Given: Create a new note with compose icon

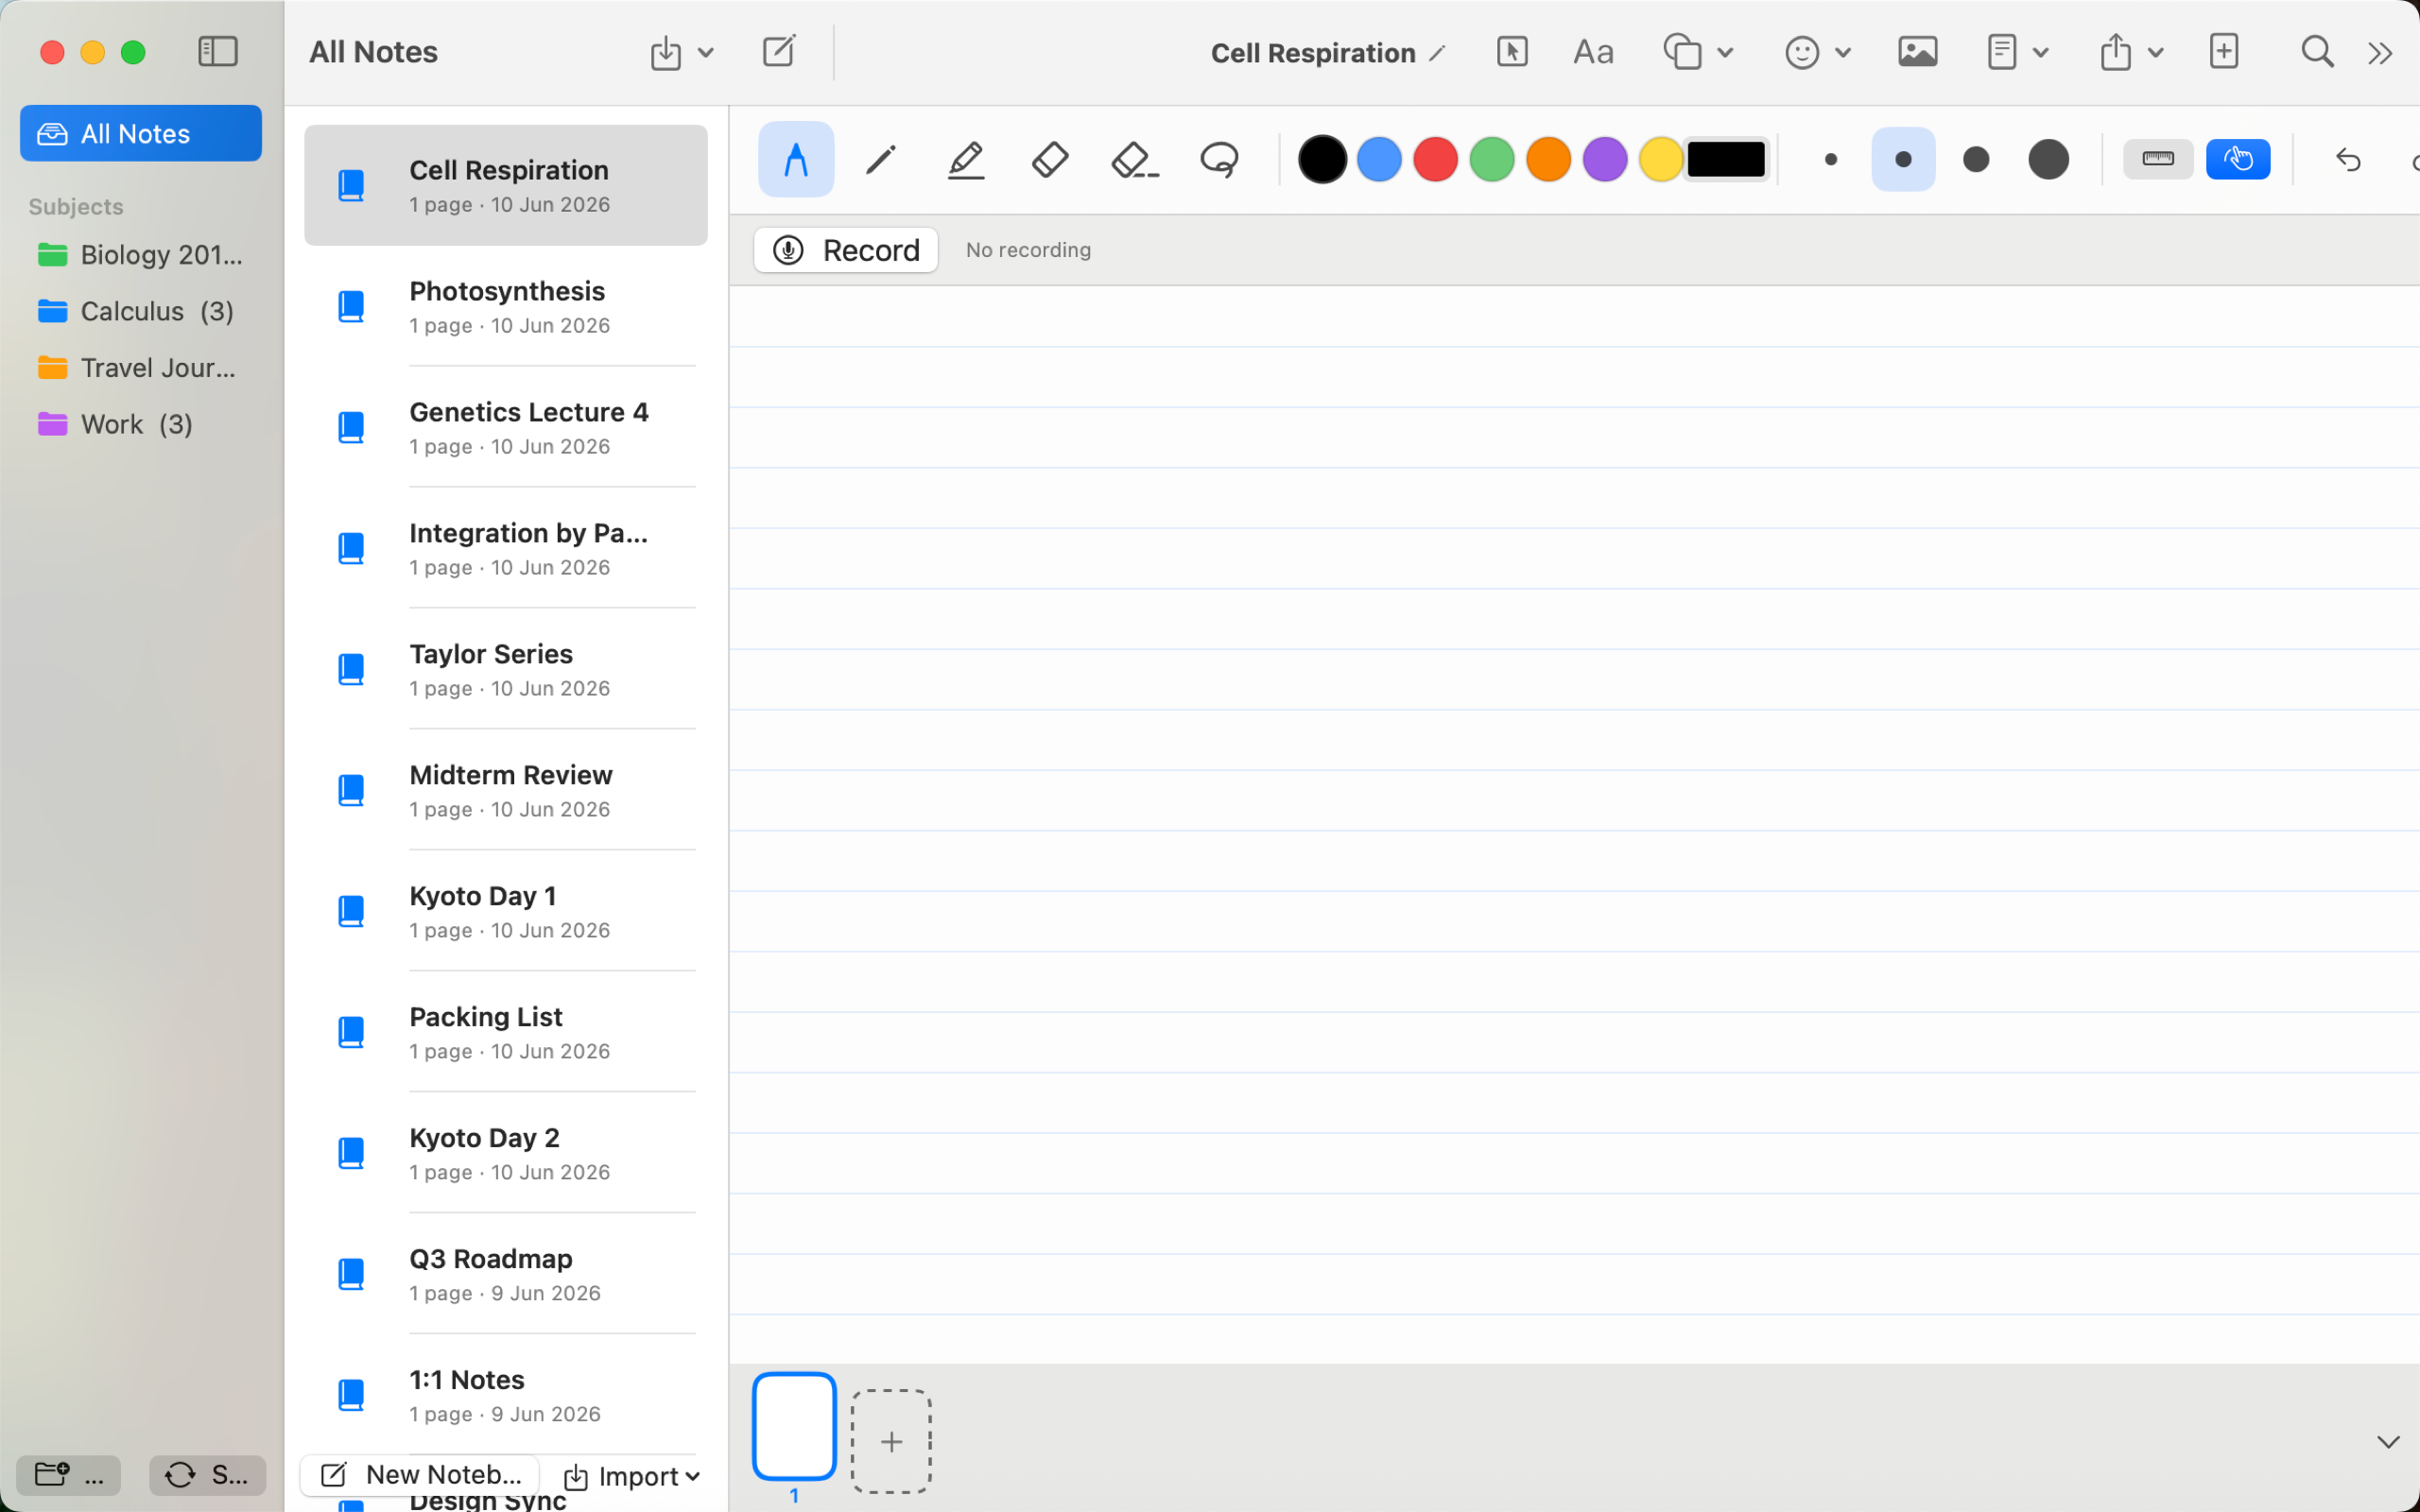Looking at the screenshot, I should [778, 51].
